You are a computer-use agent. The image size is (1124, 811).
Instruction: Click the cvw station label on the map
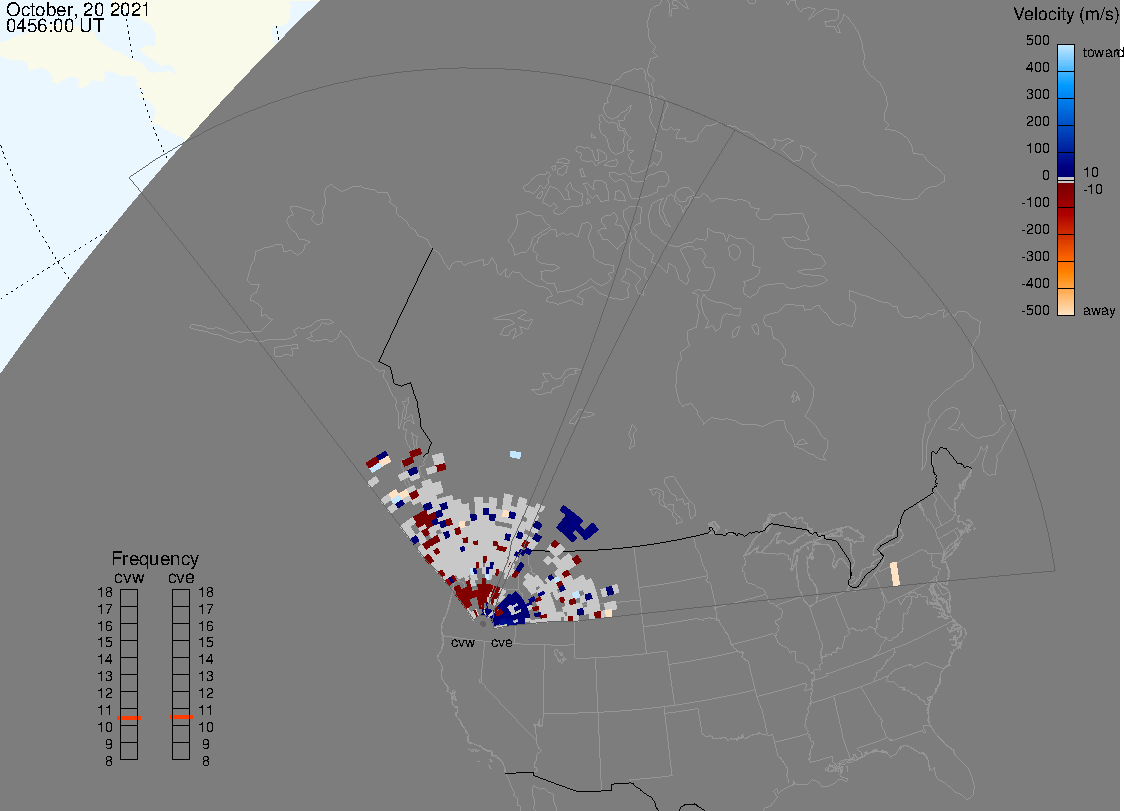pyautogui.click(x=463, y=643)
